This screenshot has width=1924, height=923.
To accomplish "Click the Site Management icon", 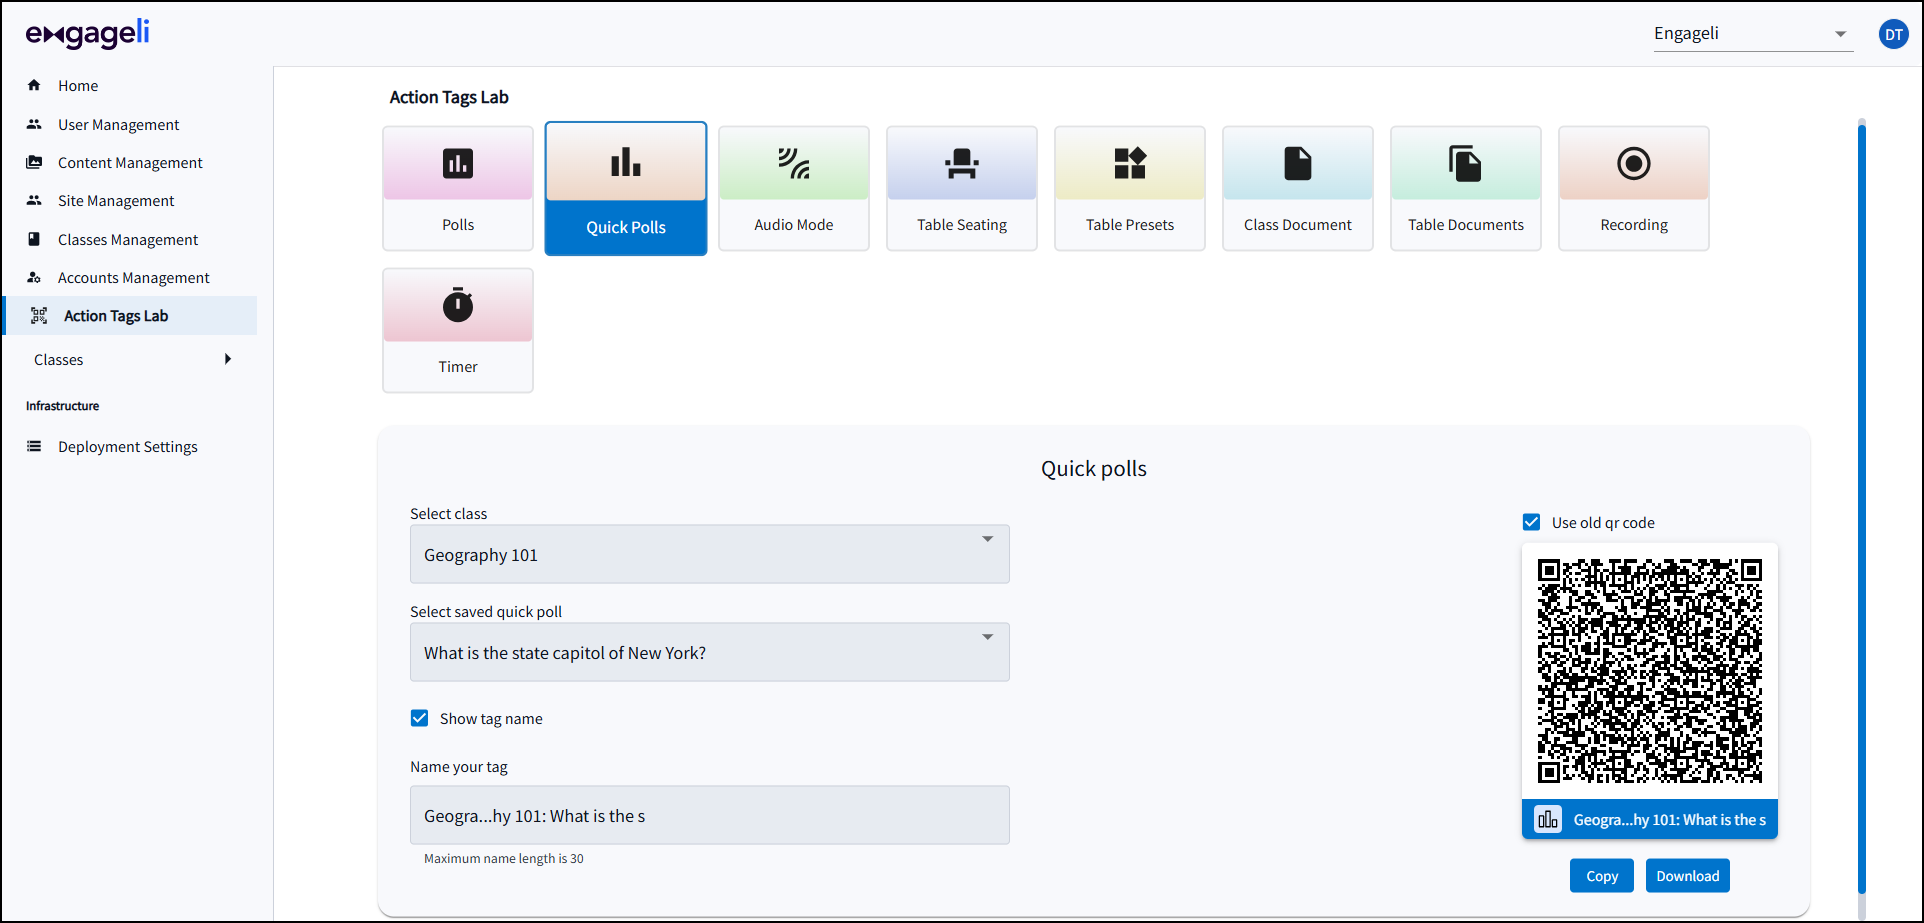I will [34, 200].
